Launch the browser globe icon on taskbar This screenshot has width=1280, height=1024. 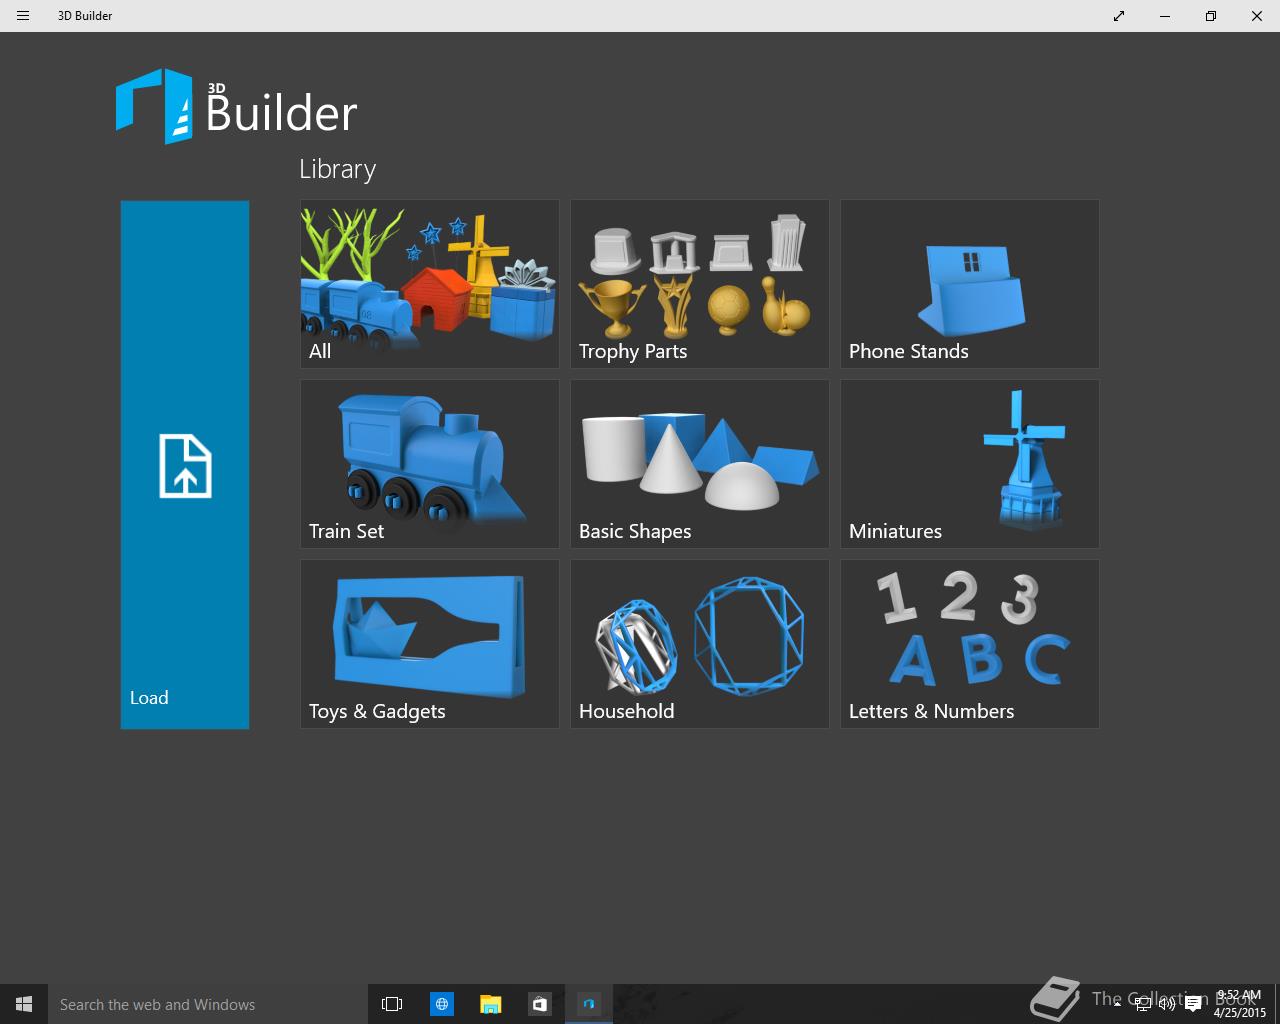441,1004
